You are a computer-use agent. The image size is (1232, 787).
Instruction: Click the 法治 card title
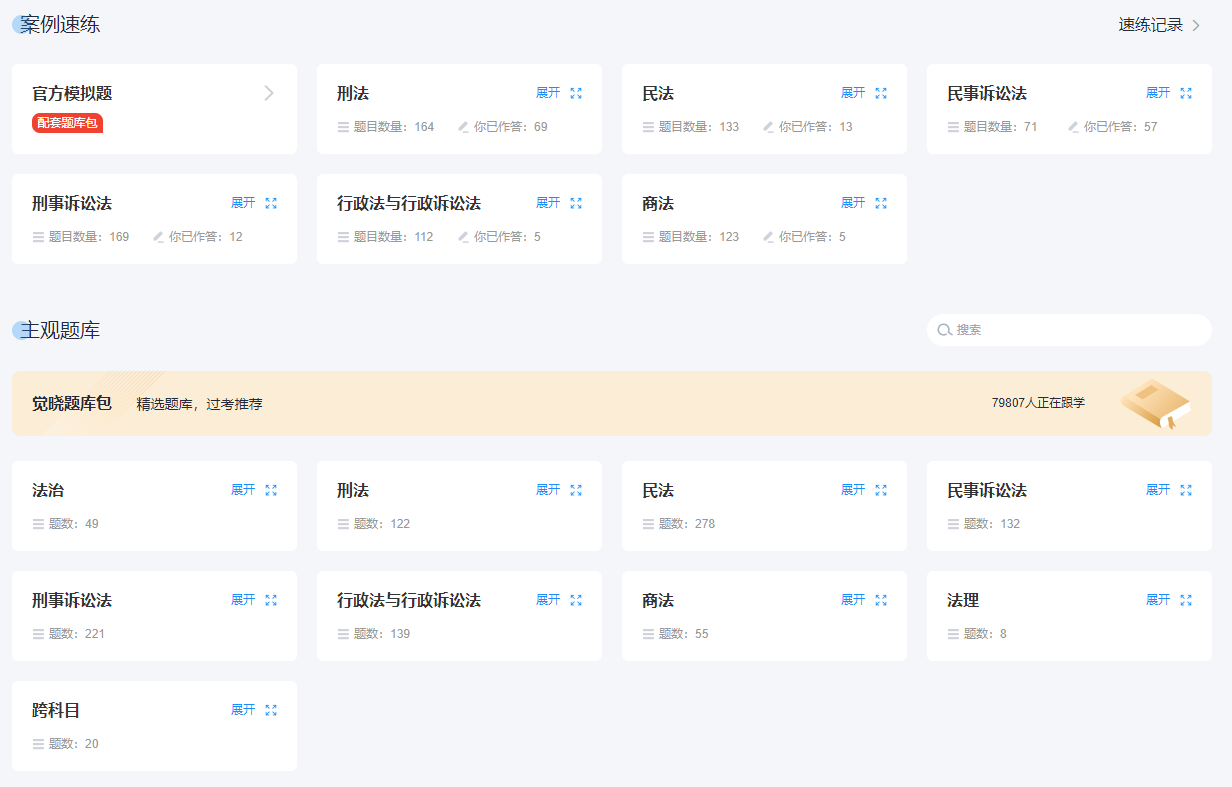48,491
